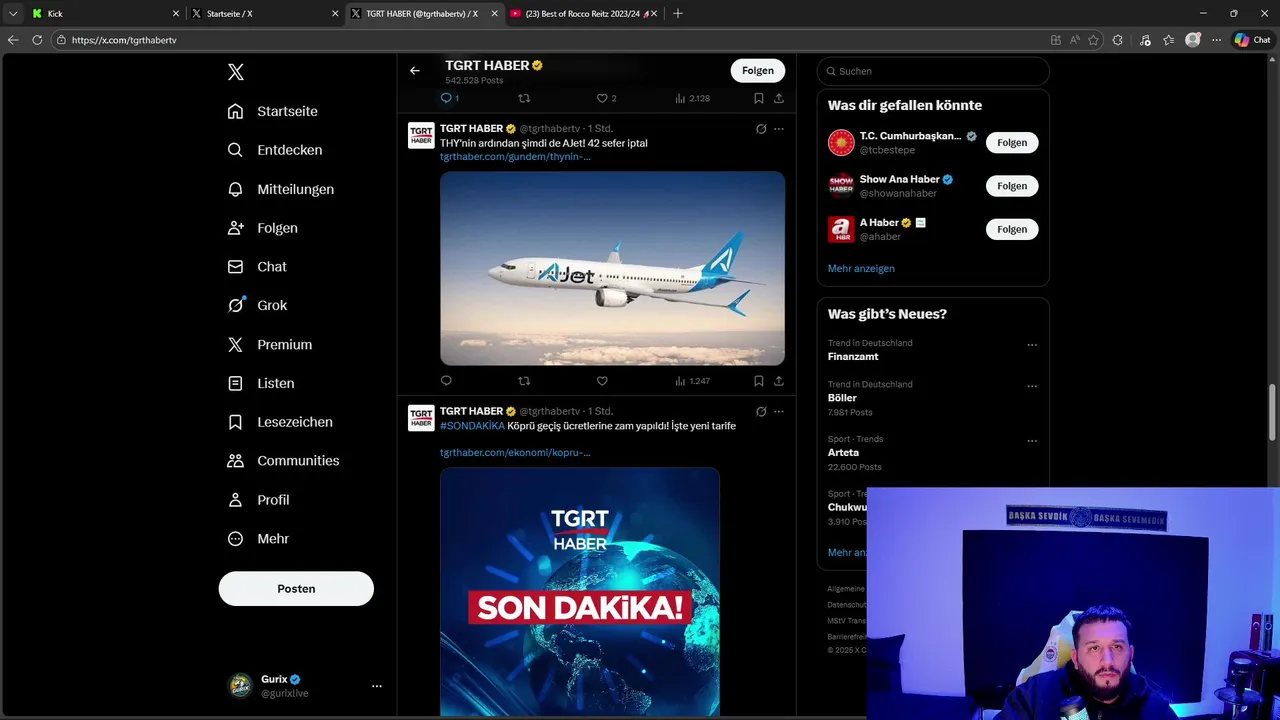Open Grok icon on AJet post
The image size is (1280, 720).
761,129
